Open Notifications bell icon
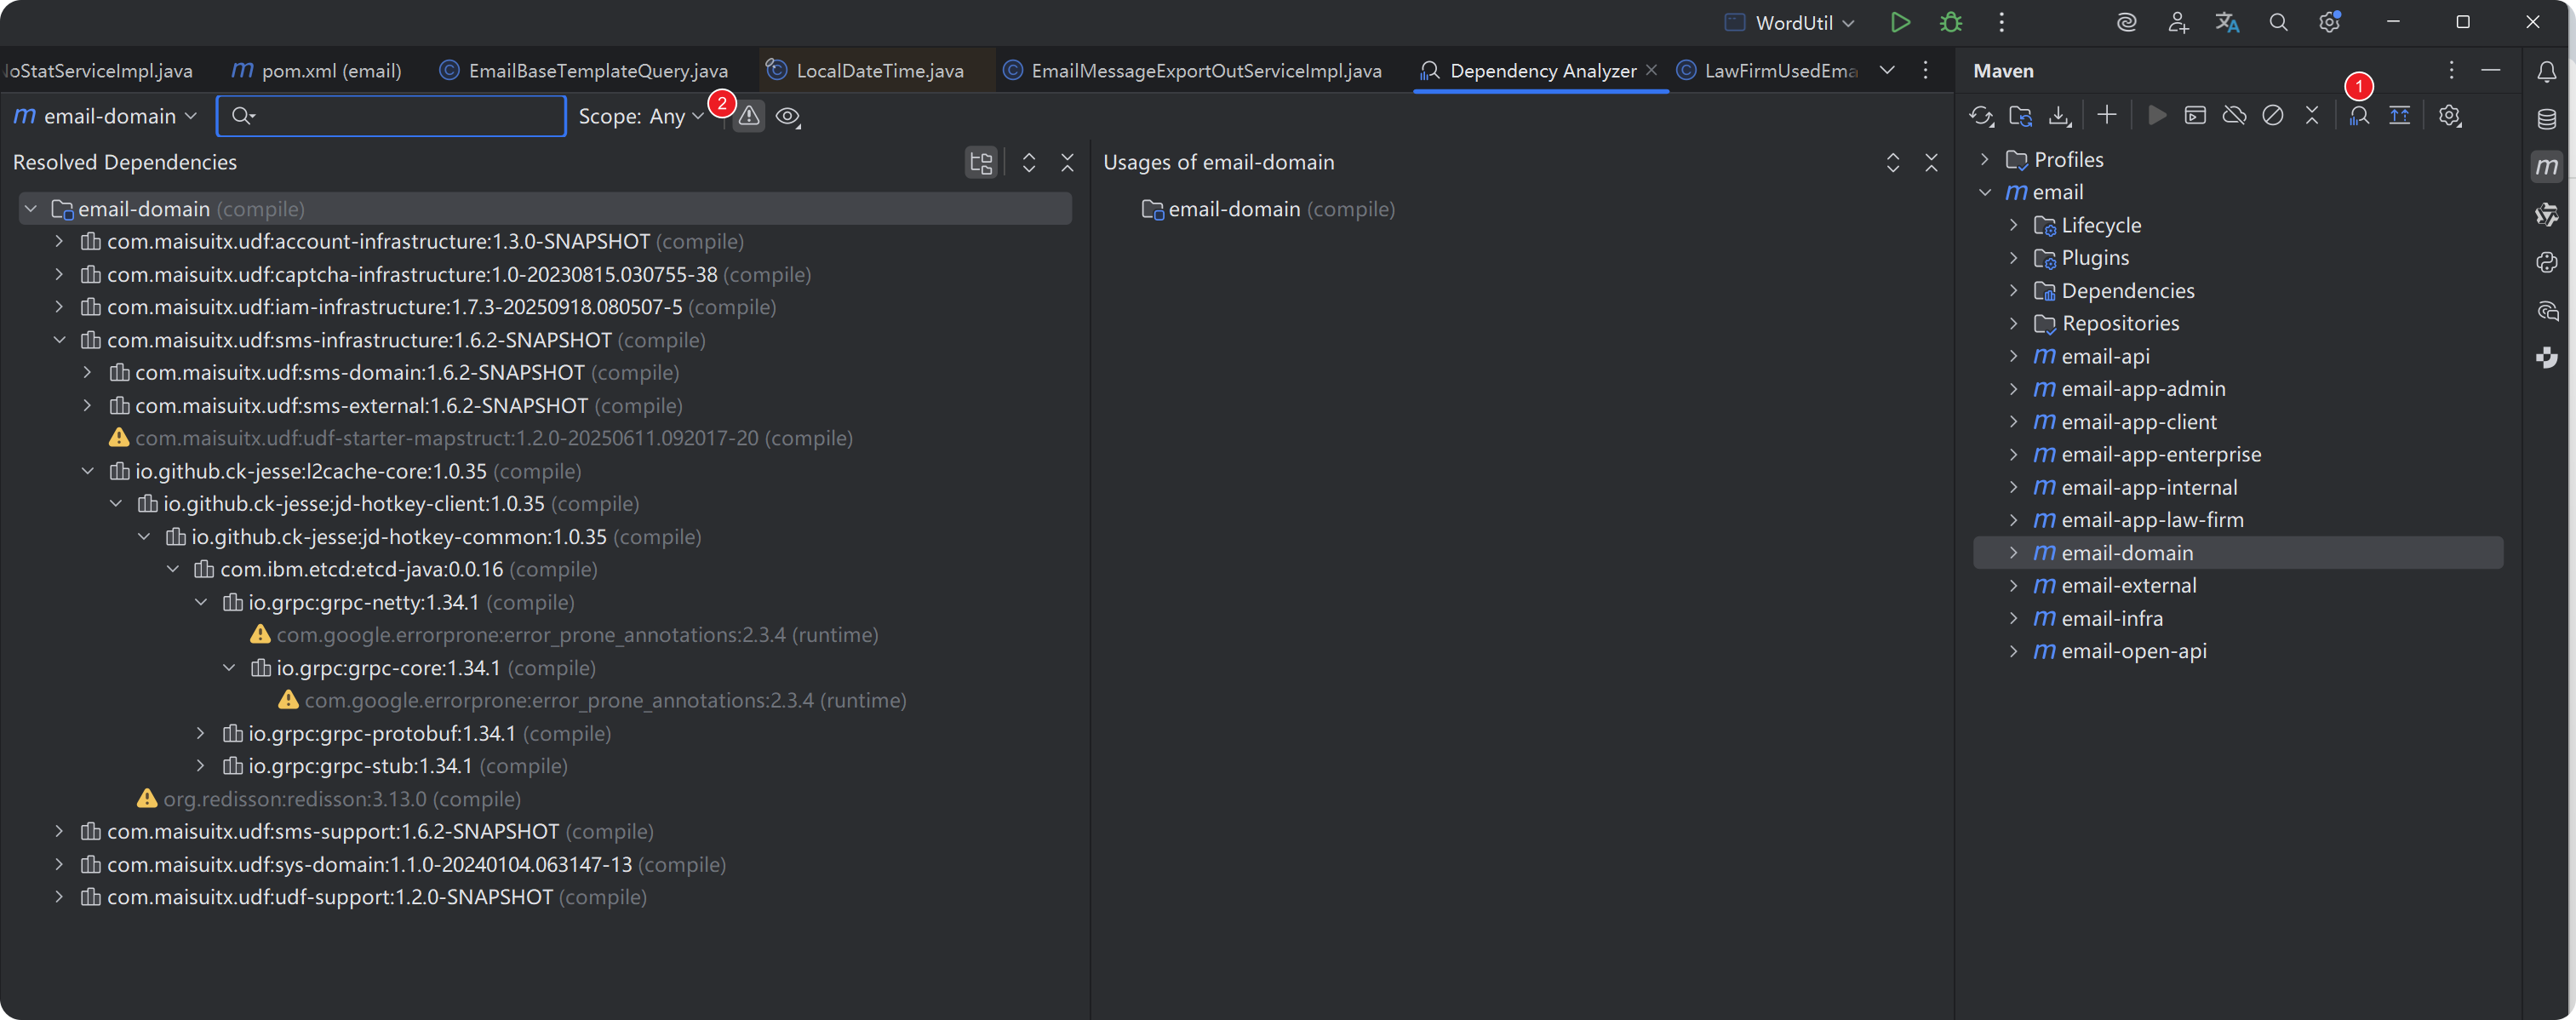This screenshot has width=2576, height=1020. [2547, 72]
